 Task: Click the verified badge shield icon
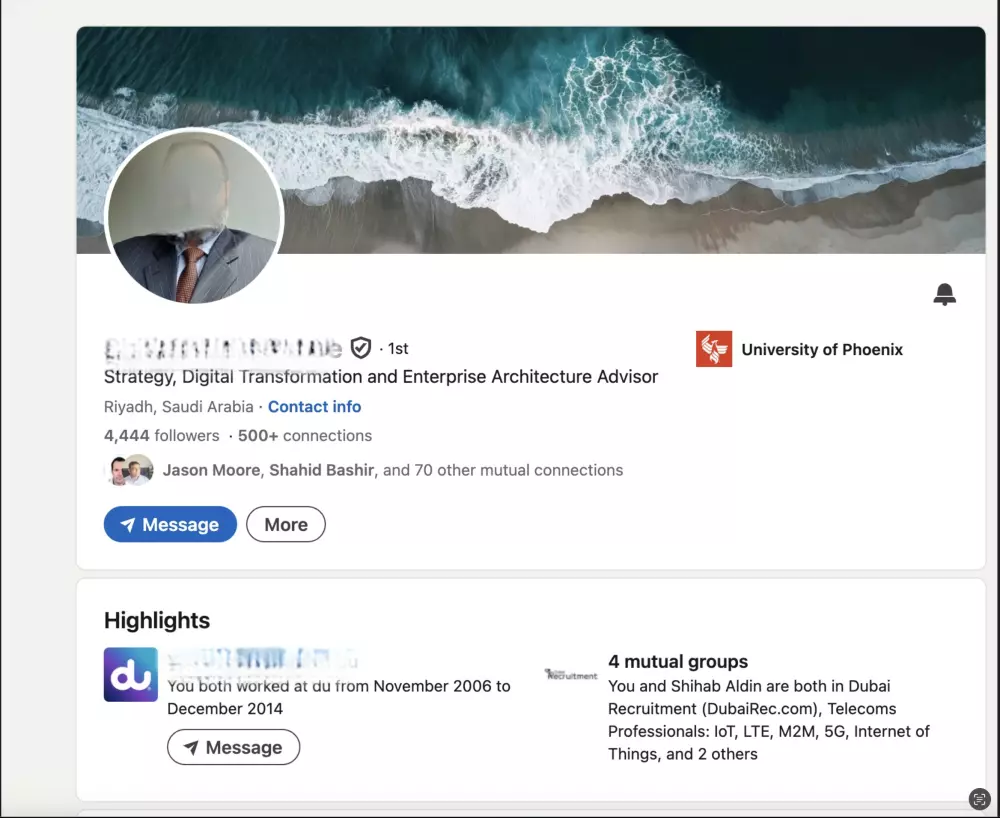360,348
